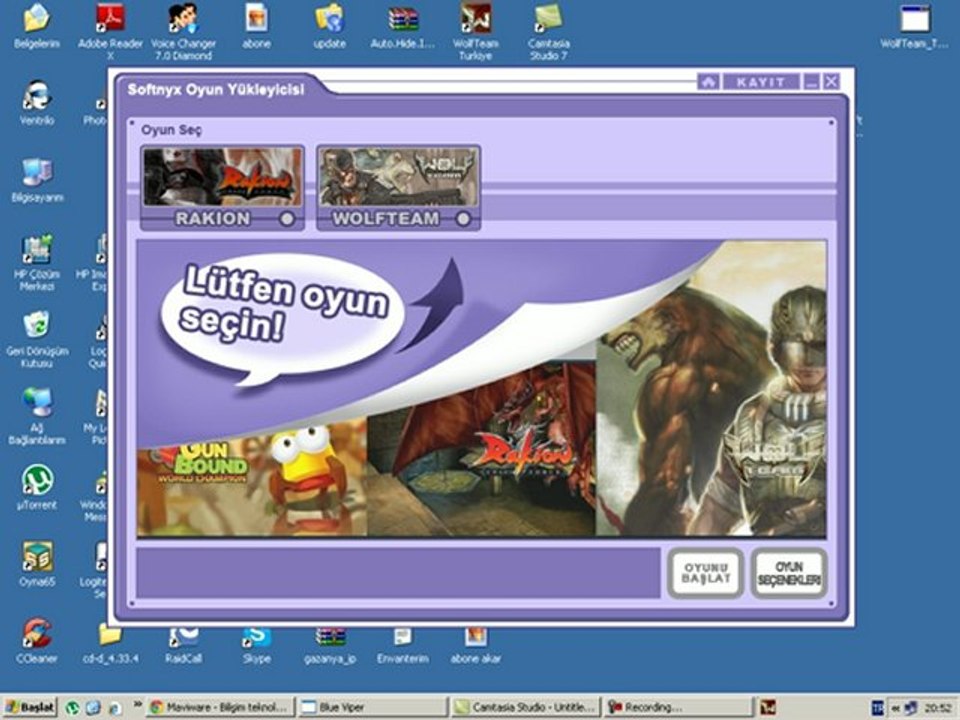Open gazanya_ip archive icon
This screenshot has height=720, width=960.
(329, 645)
